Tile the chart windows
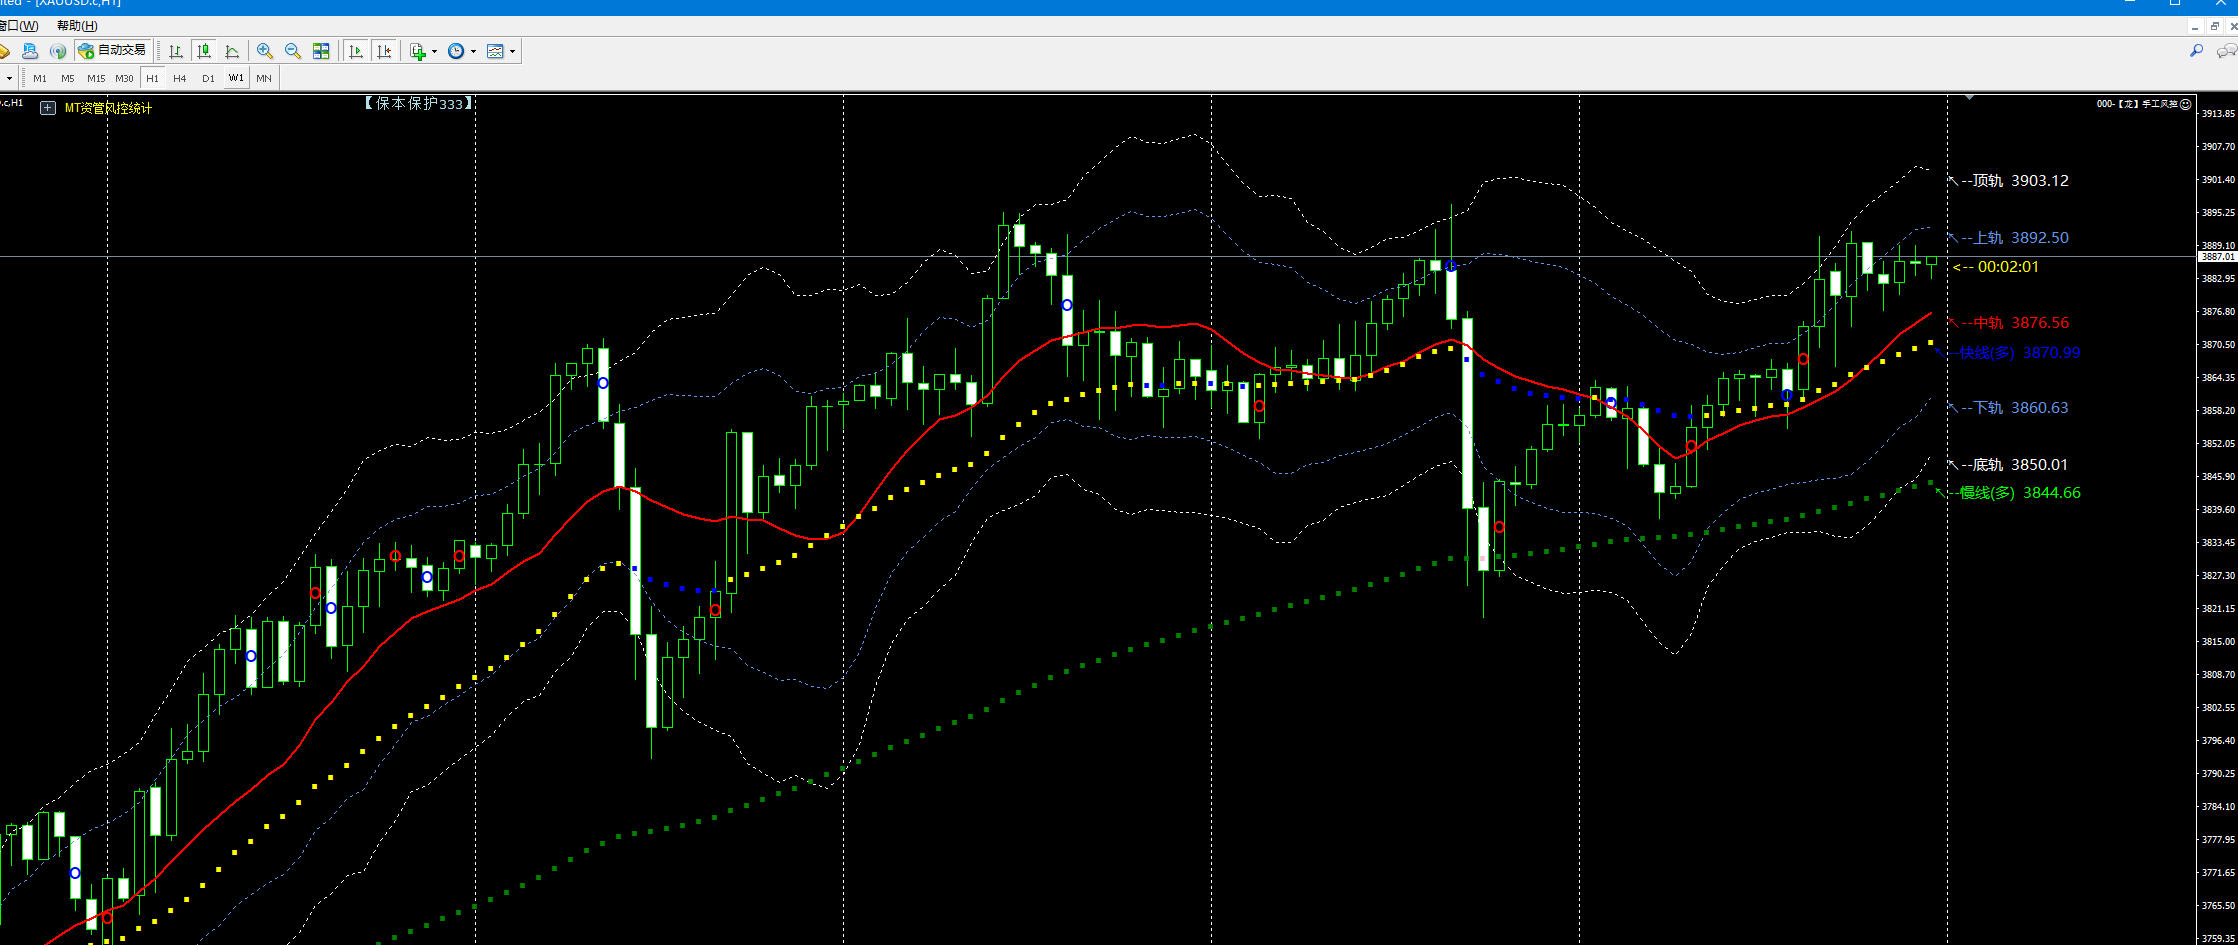Image resolution: width=2238 pixels, height=945 pixels. coord(321,51)
